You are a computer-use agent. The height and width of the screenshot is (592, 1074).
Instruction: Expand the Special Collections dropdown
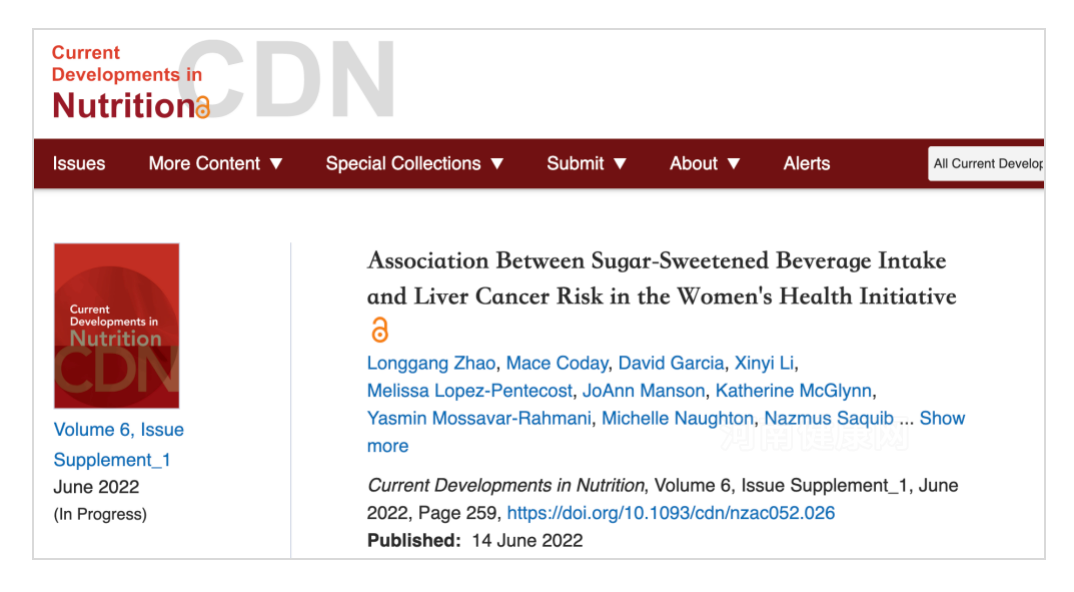[414, 164]
